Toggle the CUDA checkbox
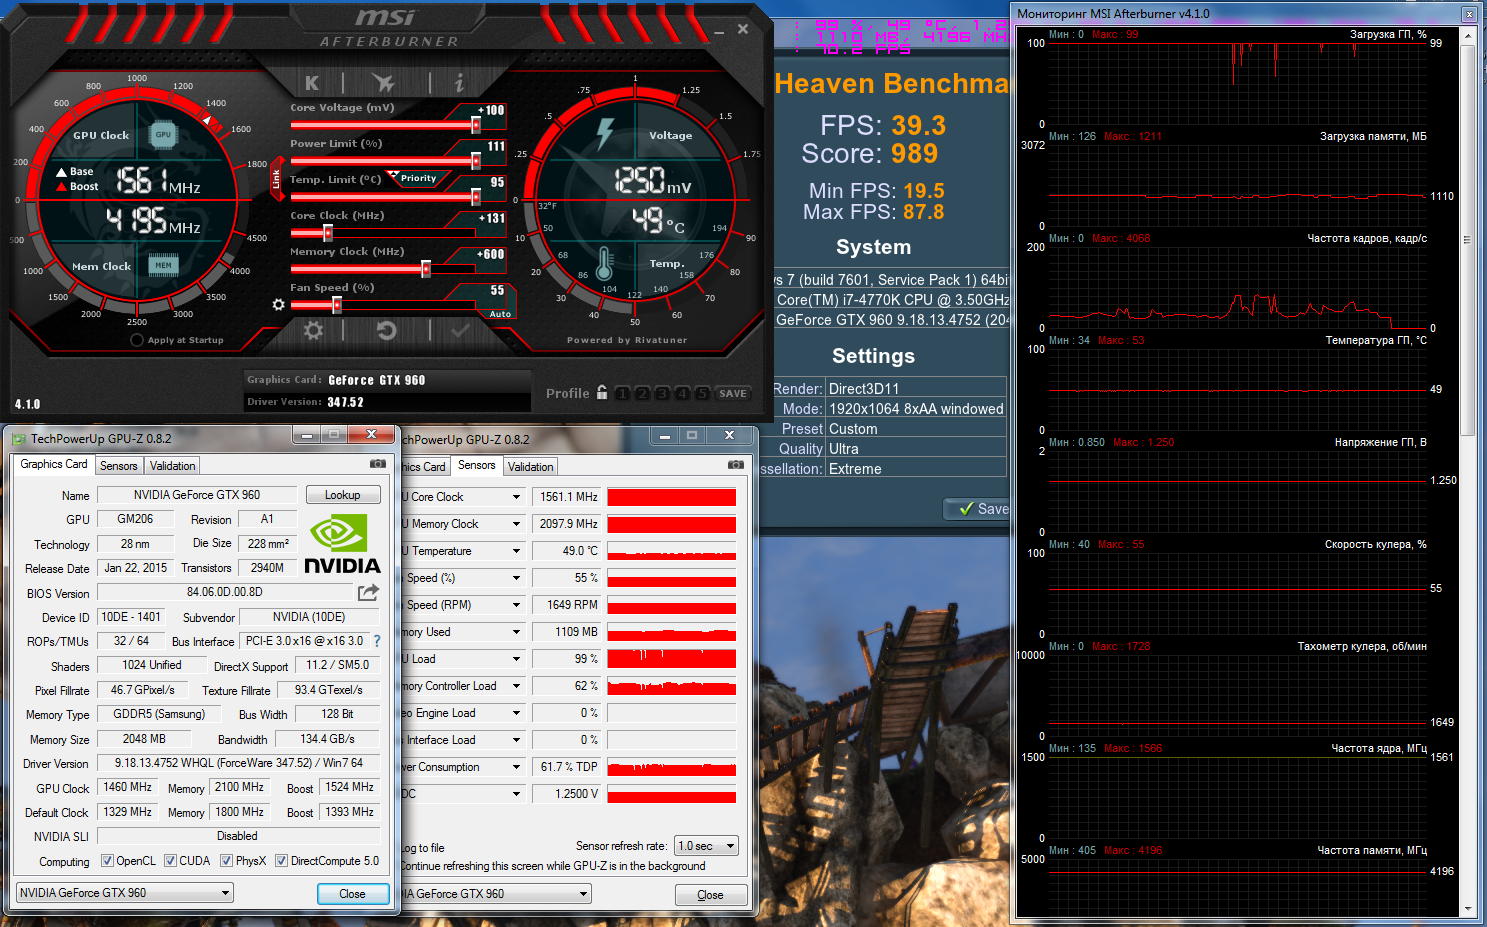Viewport: 1487px width, 927px height. tap(170, 860)
